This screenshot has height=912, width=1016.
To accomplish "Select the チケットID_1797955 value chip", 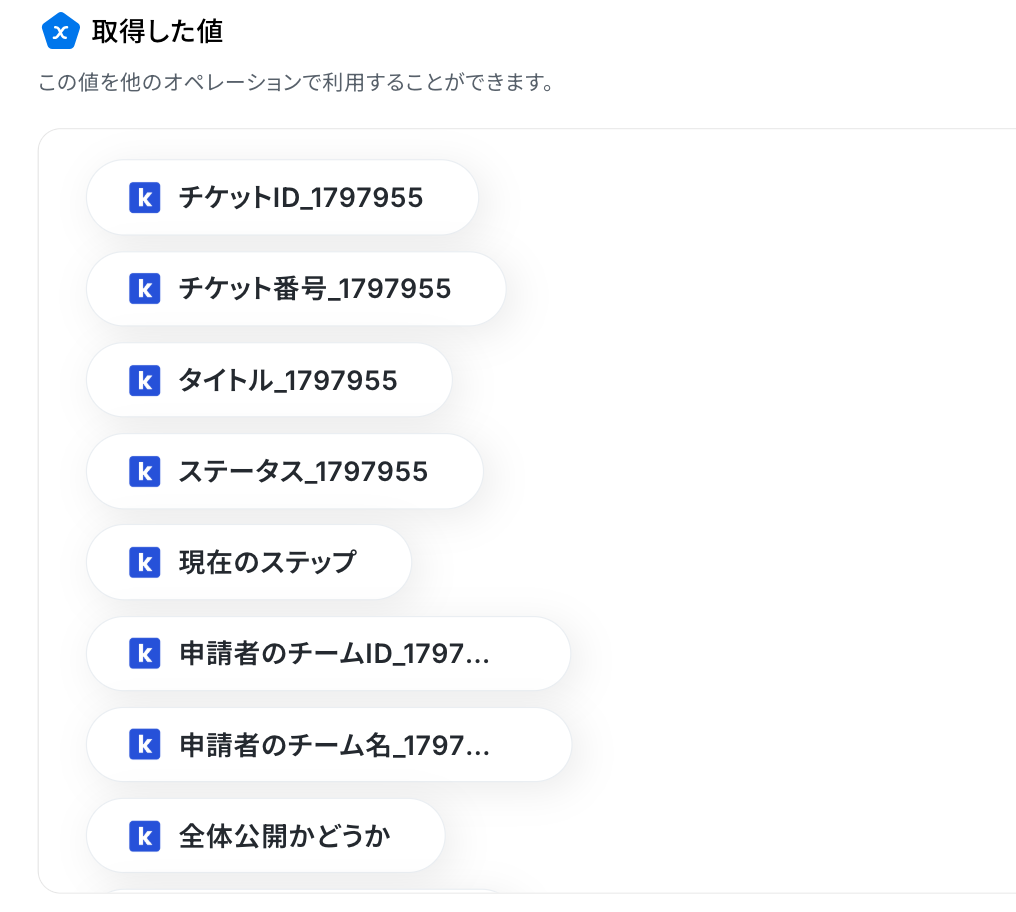I will pyautogui.click(x=283, y=198).
